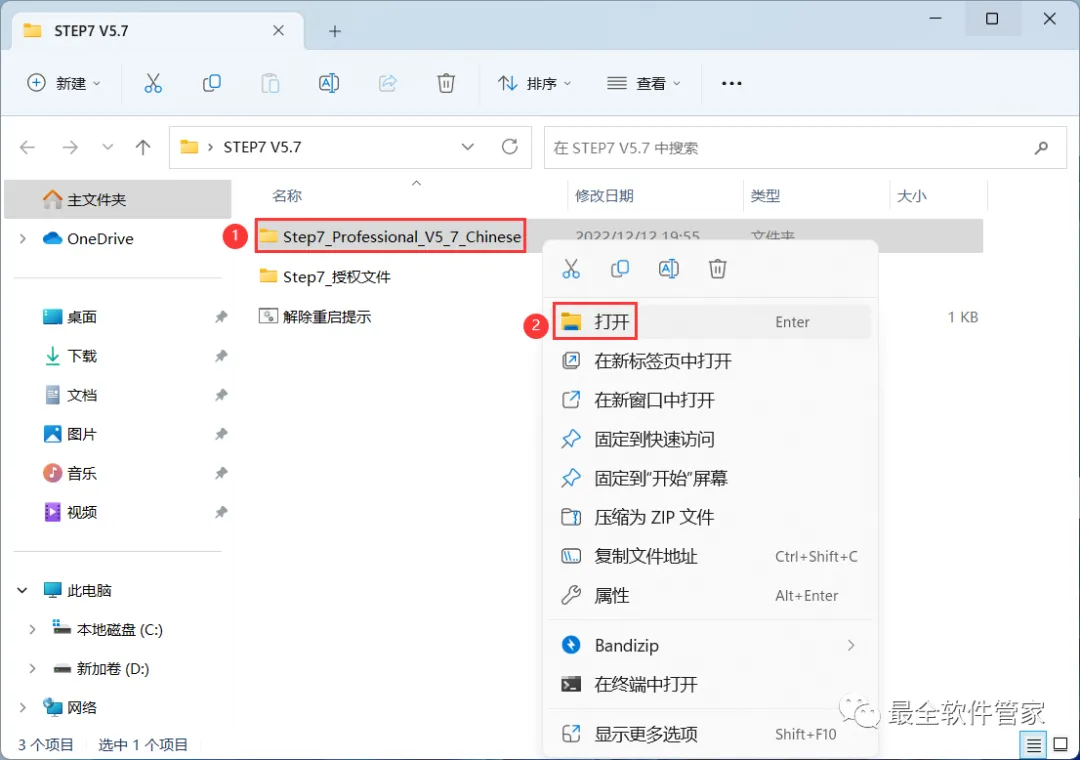Viewport: 1080px width, 760px height.
Task: Open 属性 from the context menu
Action: (711, 595)
